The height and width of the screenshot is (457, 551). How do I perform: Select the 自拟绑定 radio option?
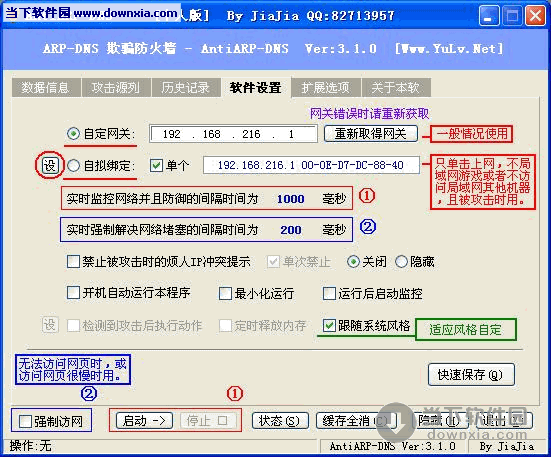[73, 165]
